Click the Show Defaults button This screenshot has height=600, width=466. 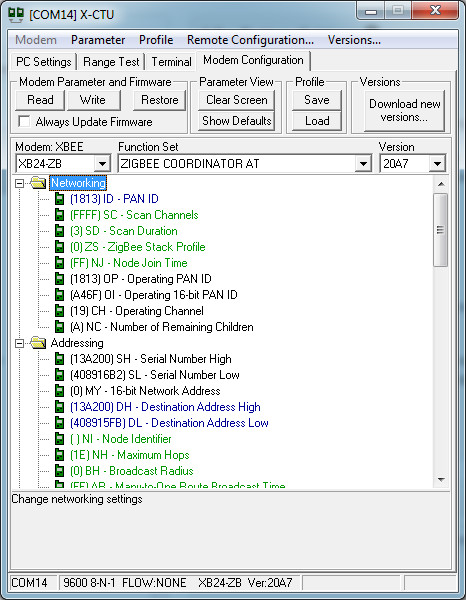tap(236, 121)
